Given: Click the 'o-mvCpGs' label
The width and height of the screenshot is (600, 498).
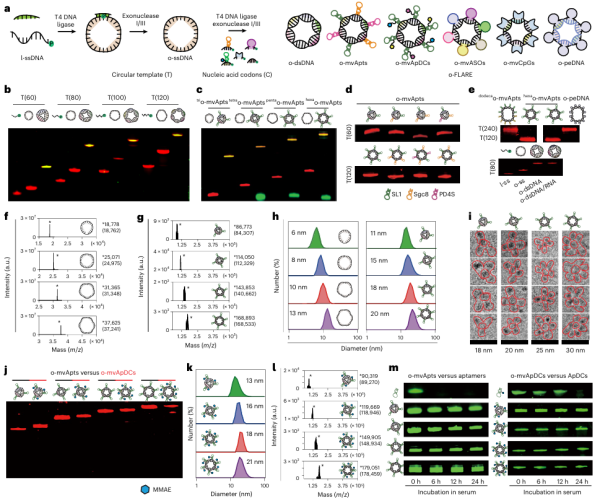Looking at the screenshot, I should [518, 63].
